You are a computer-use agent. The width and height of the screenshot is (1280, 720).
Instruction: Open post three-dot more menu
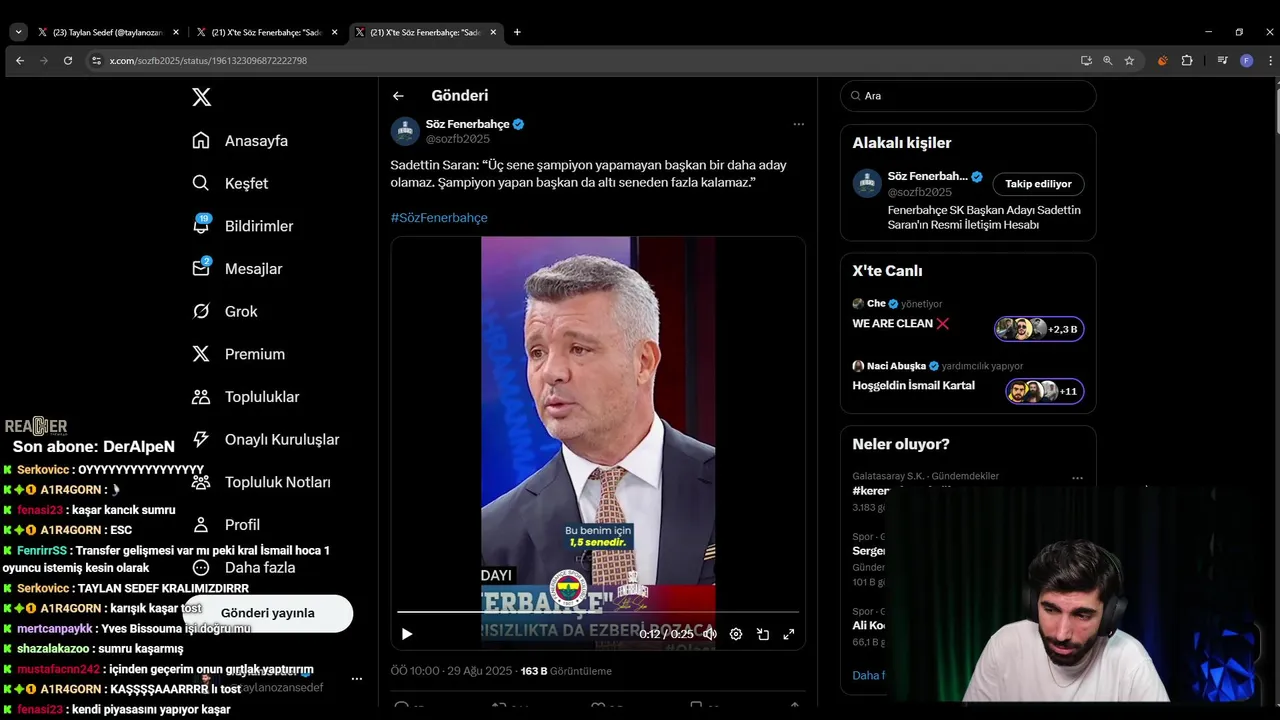coord(798,124)
